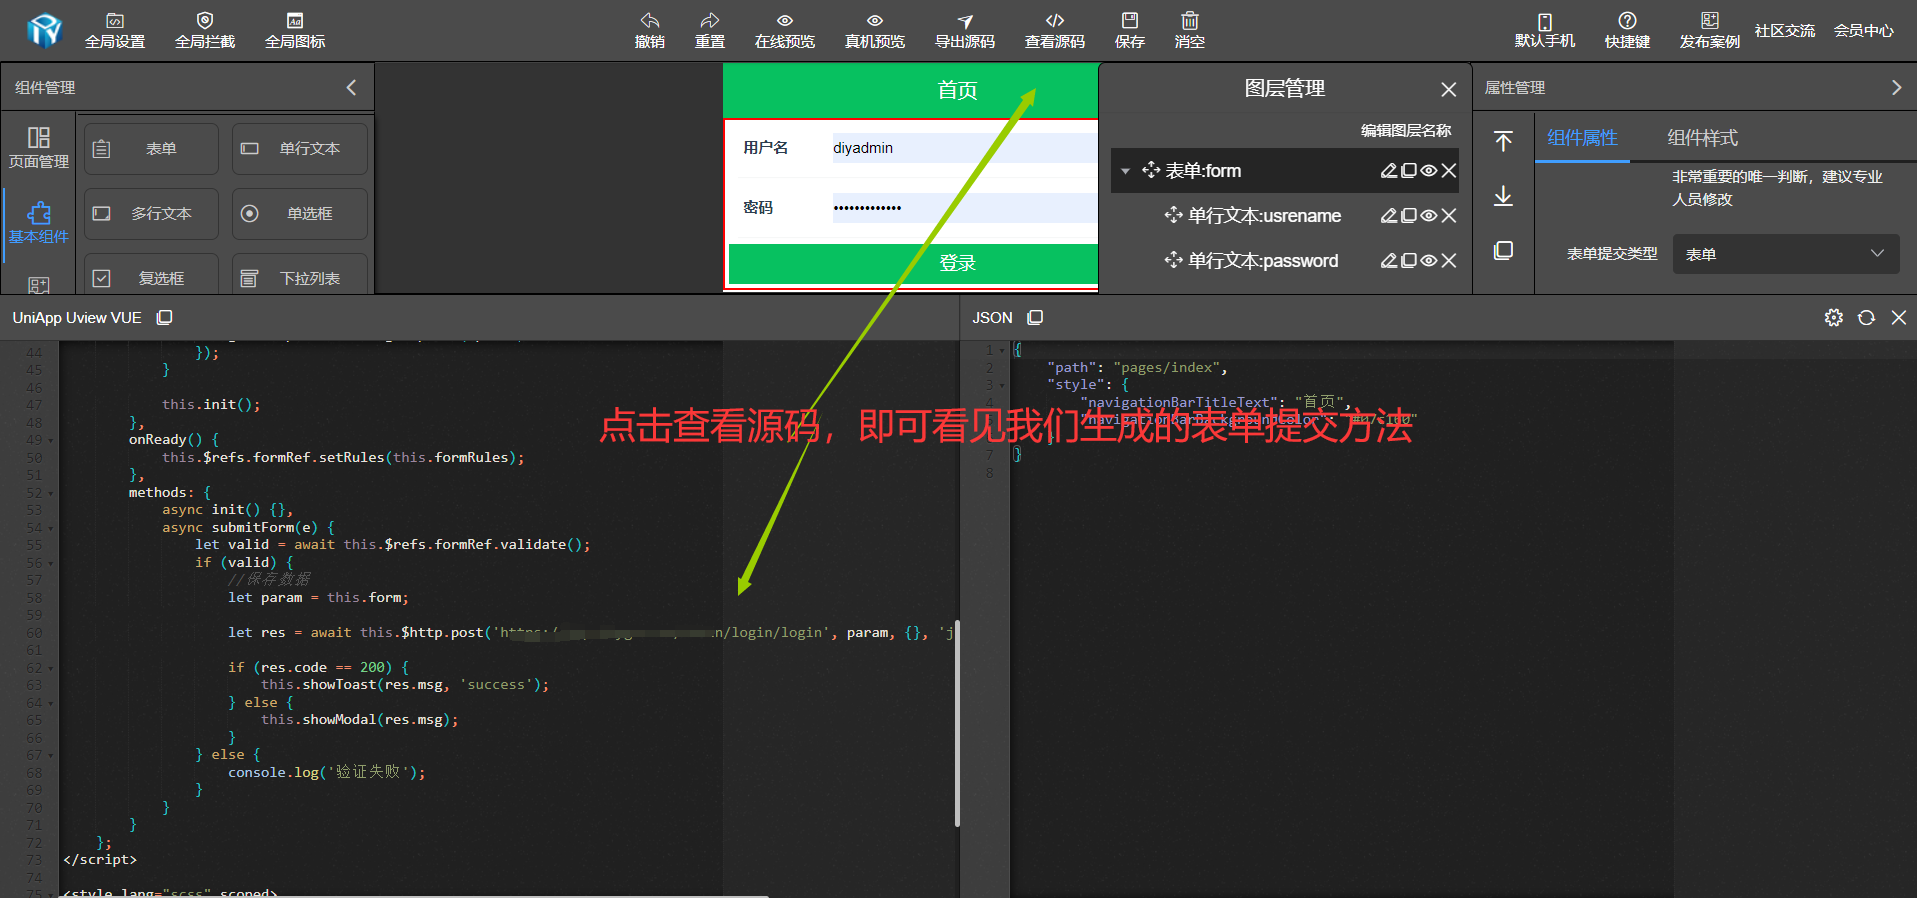
Task: Switch to 组件属性 tab
Action: pyautogui.click(x=1582, y=138)
